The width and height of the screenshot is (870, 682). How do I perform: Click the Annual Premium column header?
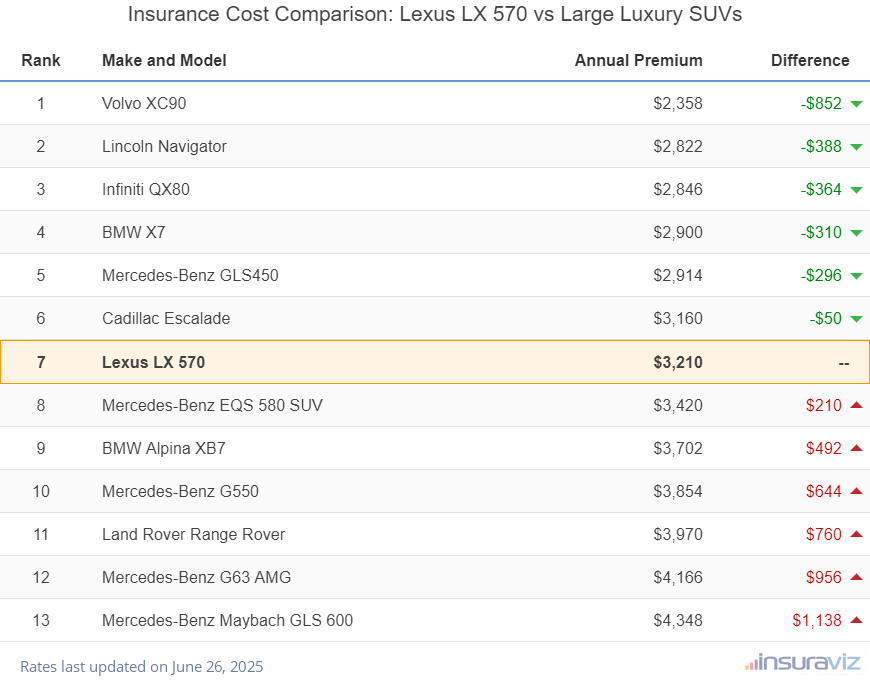[639, 60]
